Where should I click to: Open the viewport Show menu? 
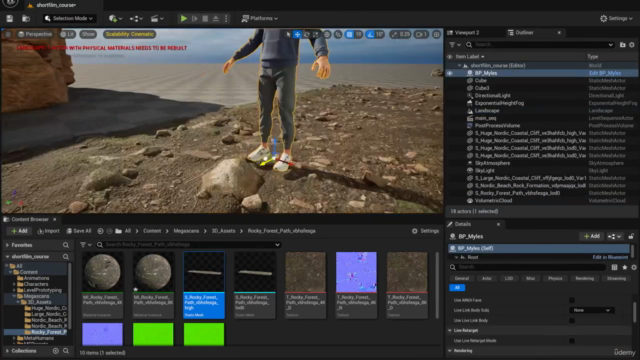click(88, 34)
